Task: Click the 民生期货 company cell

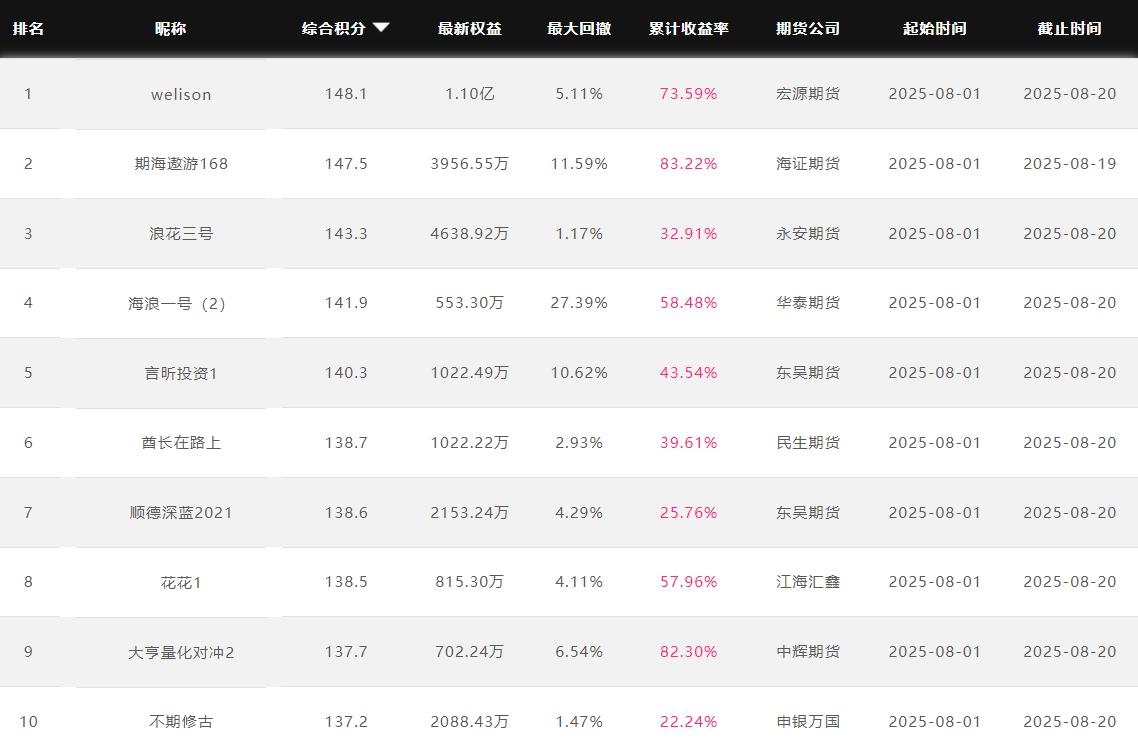Action: pos(808,443)
